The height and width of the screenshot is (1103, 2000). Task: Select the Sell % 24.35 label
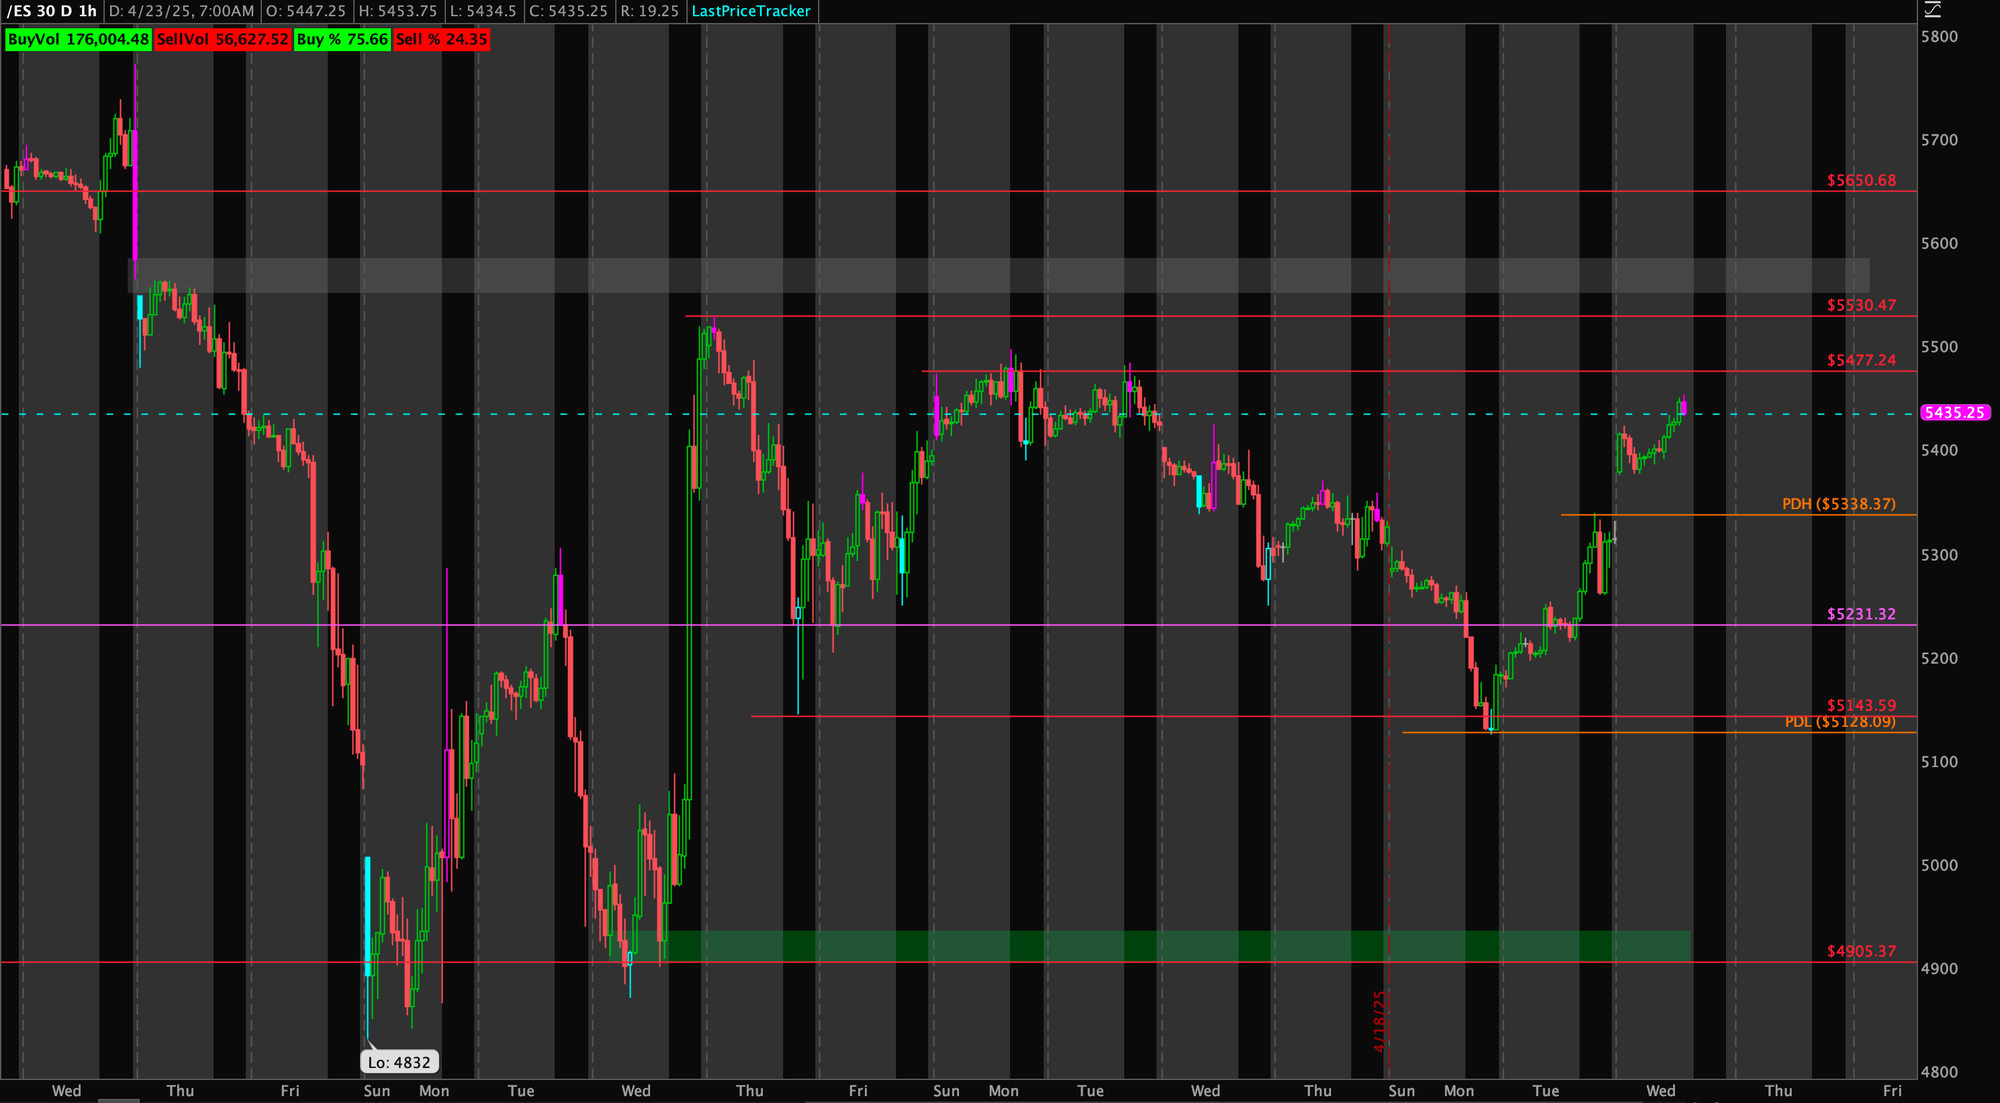(441, 40)
